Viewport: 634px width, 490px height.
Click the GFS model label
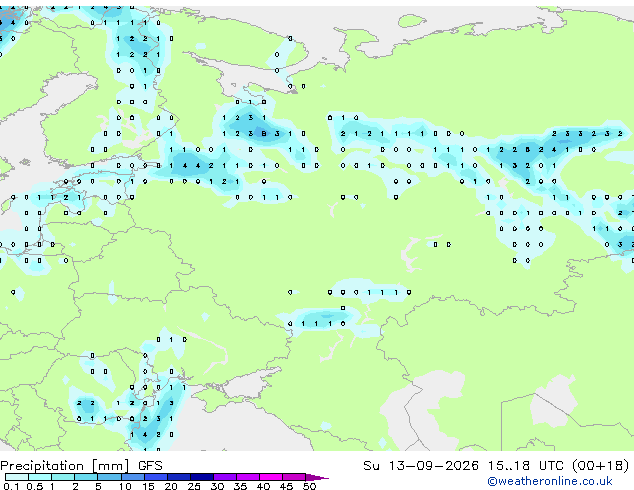tap(150, 466)
